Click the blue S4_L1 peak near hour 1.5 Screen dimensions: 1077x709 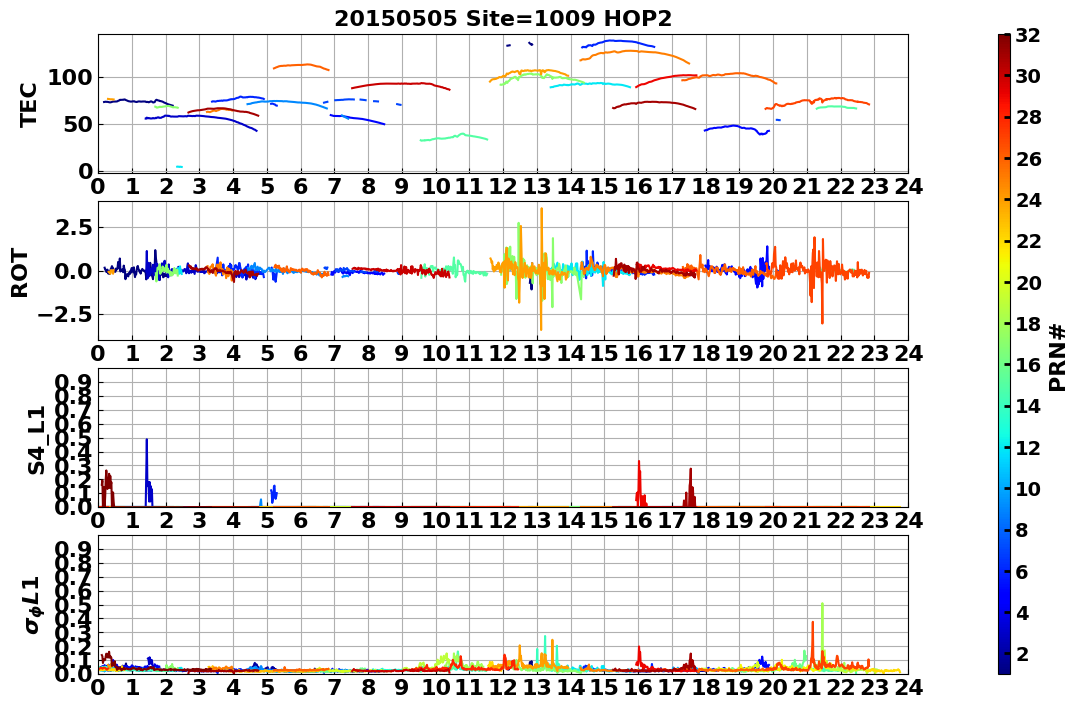tap(147, 471)
